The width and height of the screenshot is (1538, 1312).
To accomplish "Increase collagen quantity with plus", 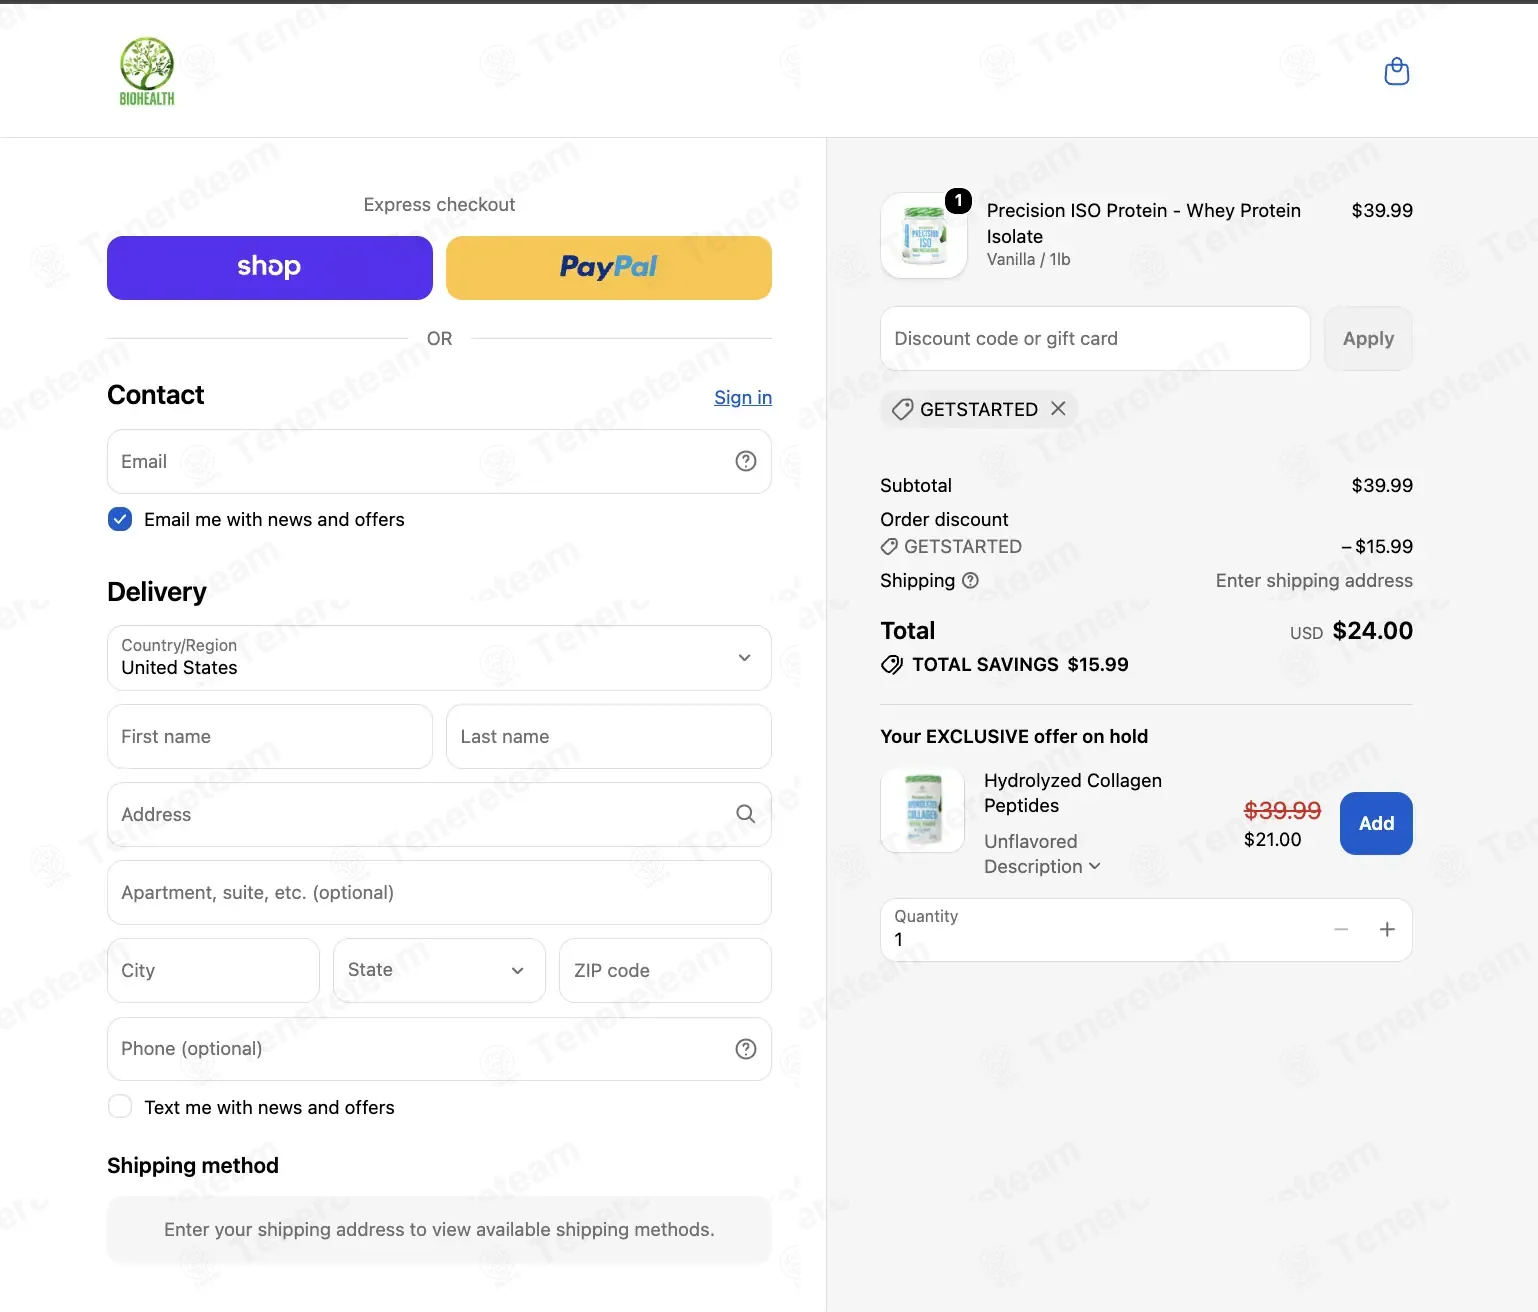I will [1387, 930].
